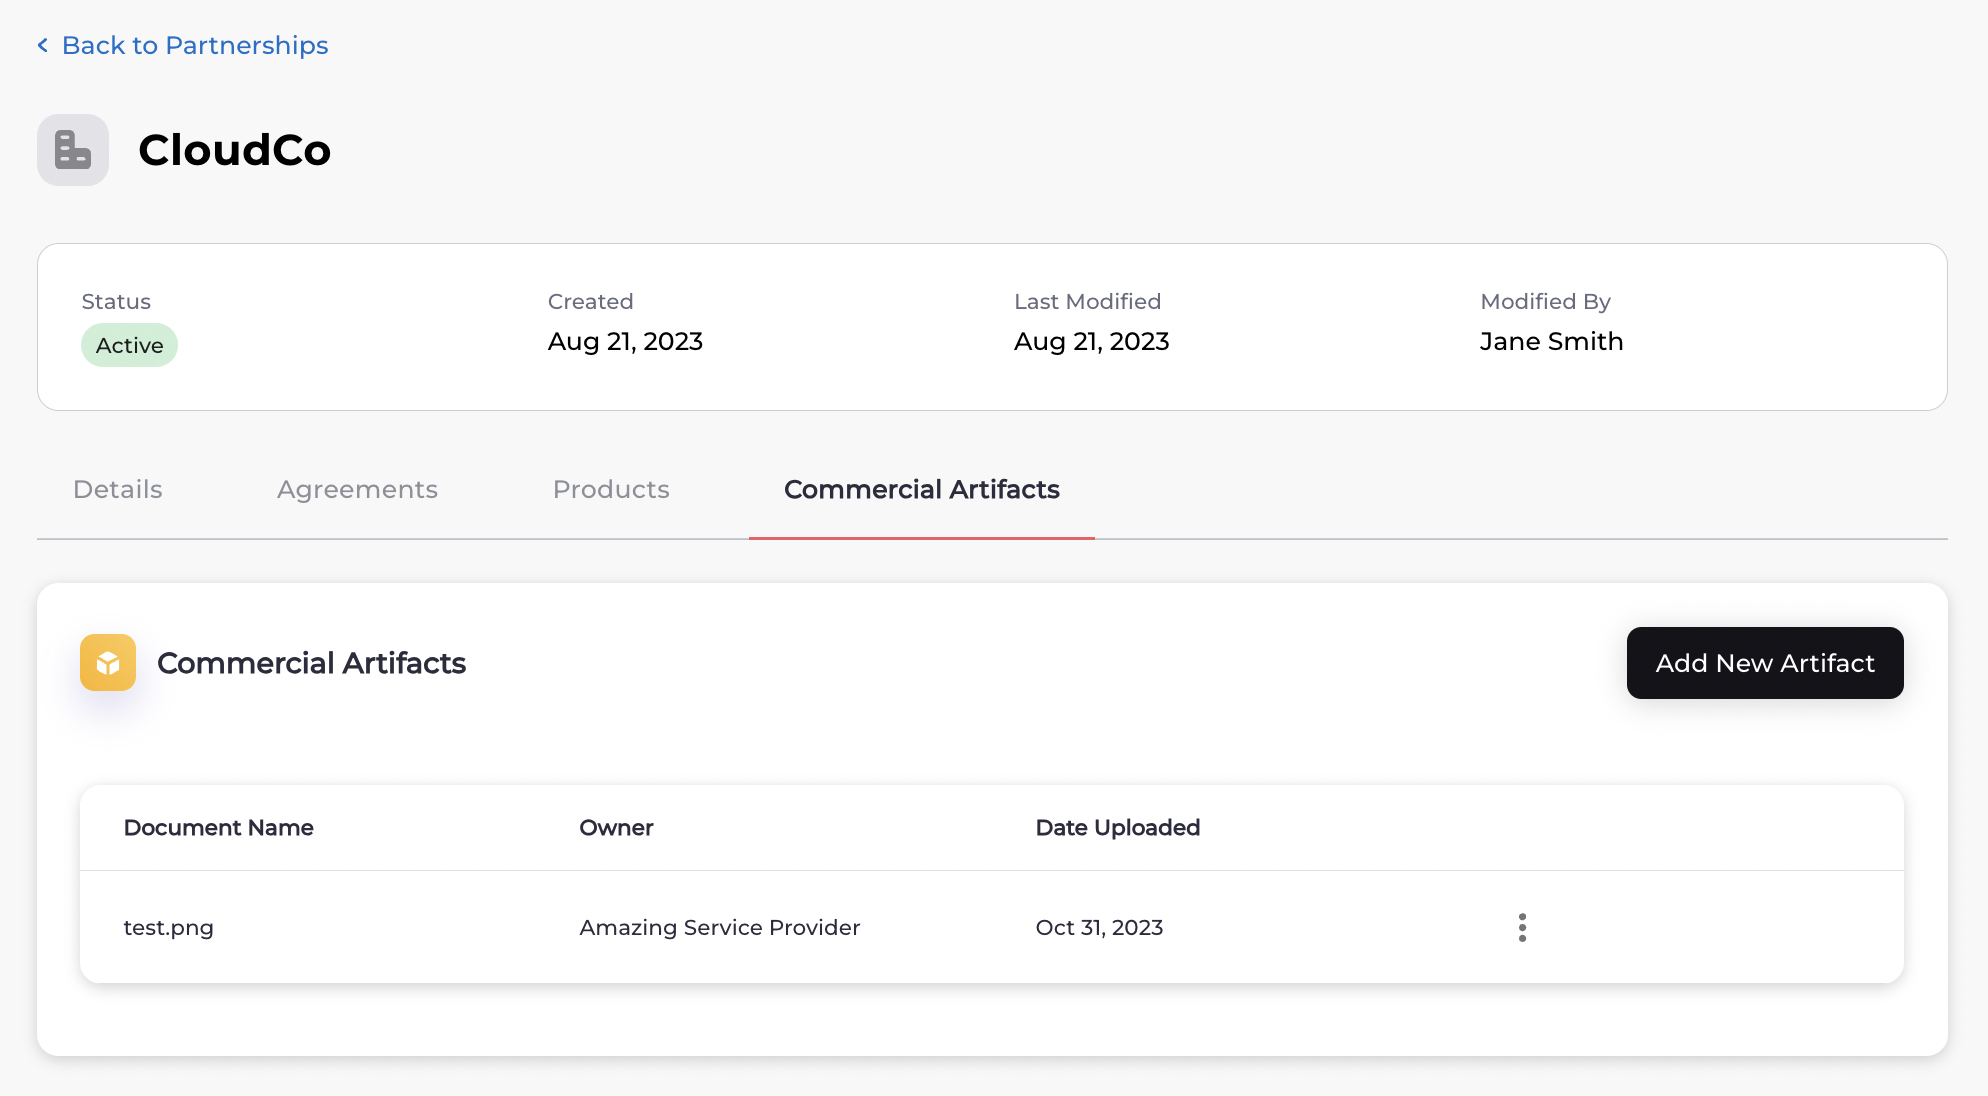
Task: Click the yellow Commercial Artifacts cube icon
Action: pyautogui.click(x=108, y=662)
